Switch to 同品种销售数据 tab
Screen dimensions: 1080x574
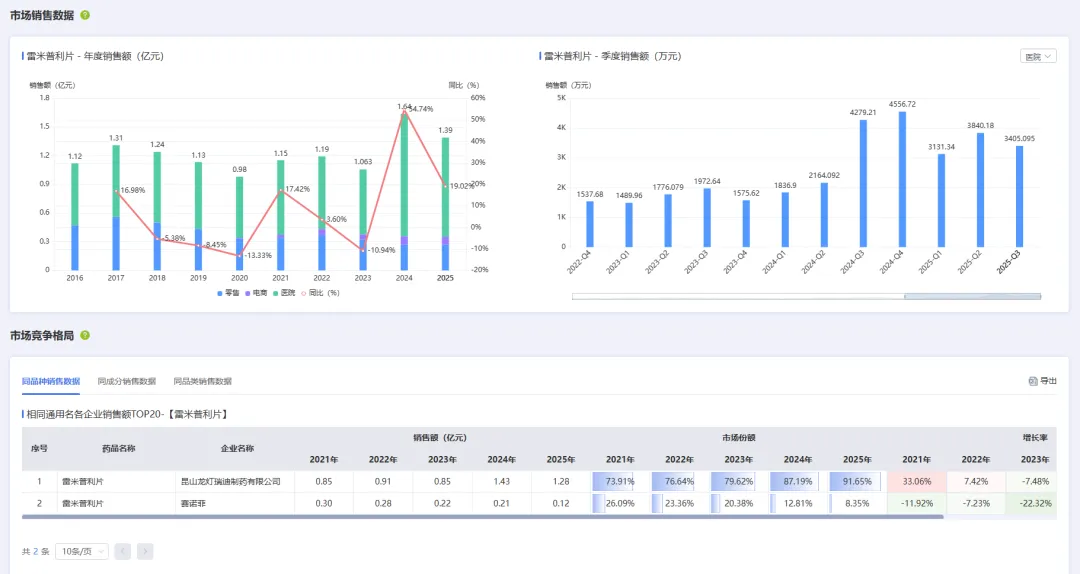[50, 381]
